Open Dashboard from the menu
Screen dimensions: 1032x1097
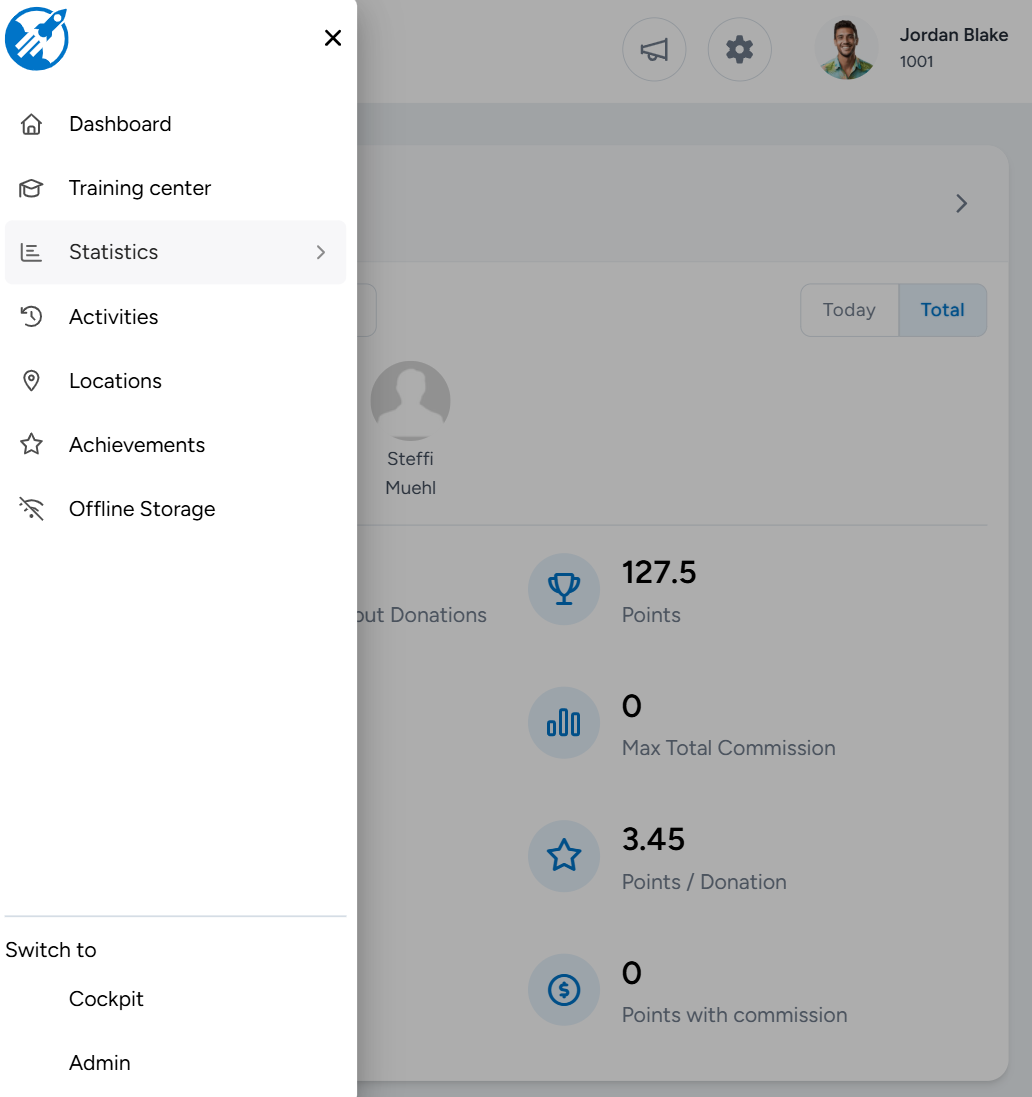coord(175,124)
